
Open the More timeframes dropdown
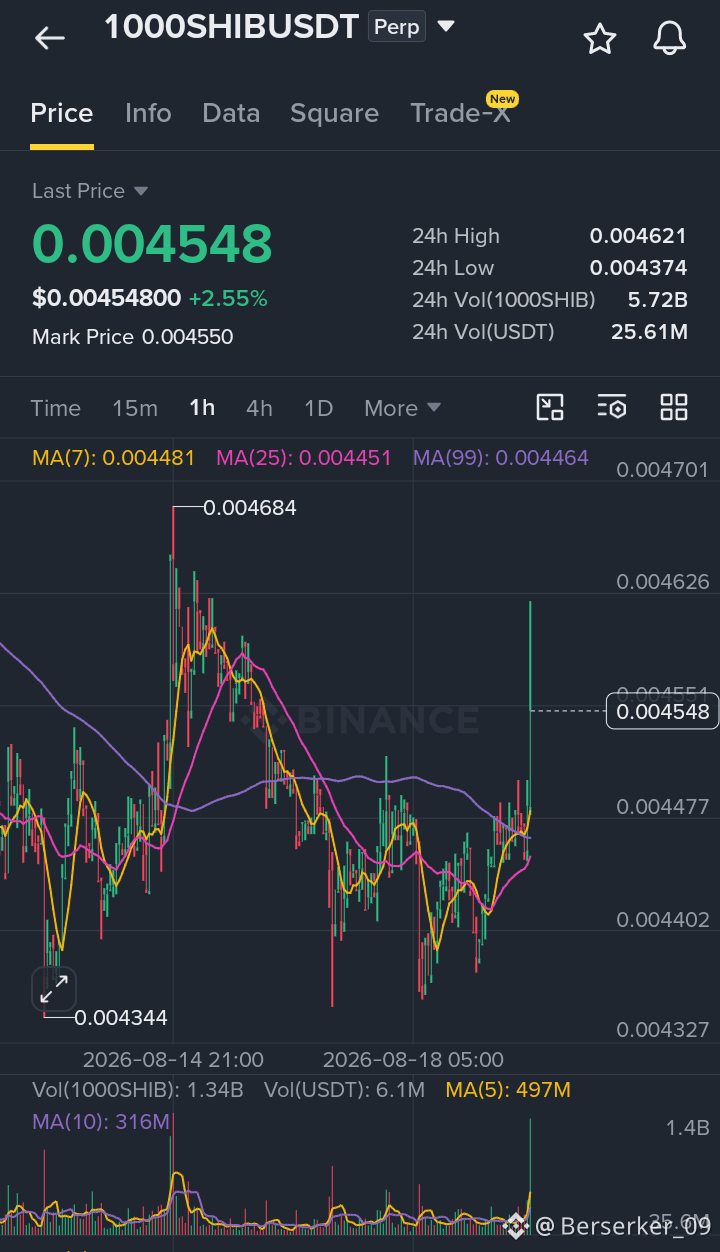pos(402,408)
